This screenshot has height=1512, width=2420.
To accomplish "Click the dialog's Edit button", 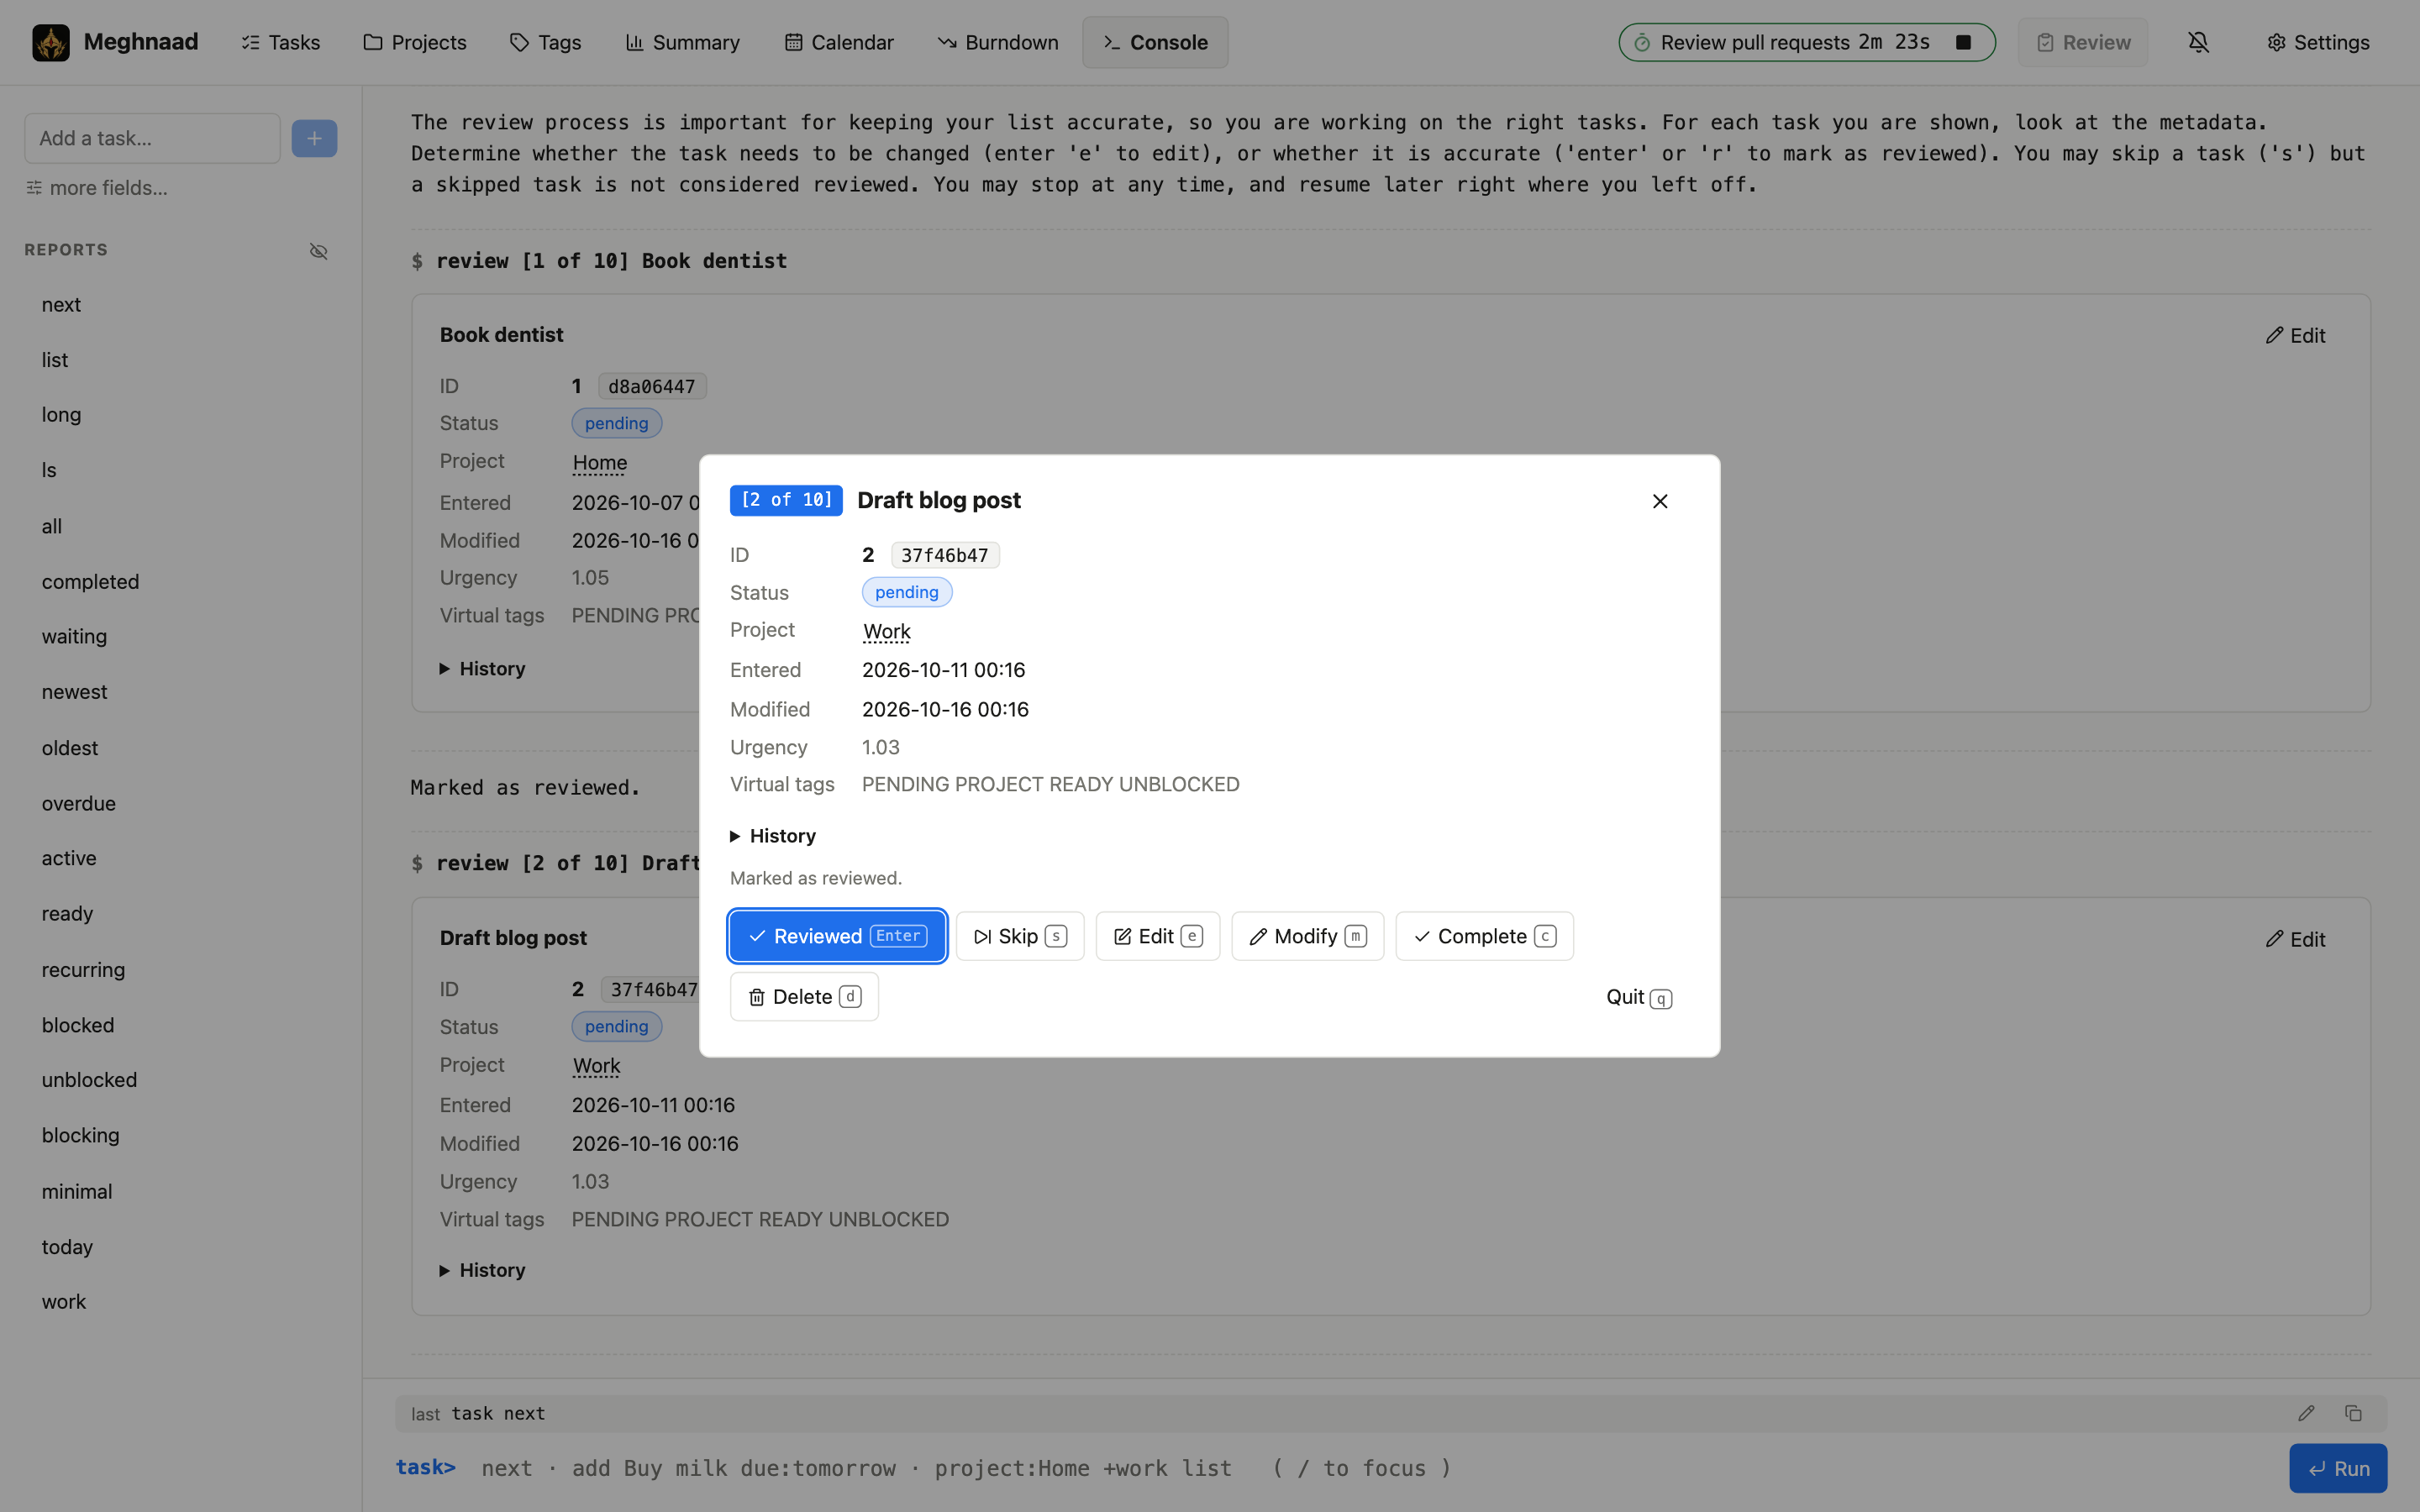I will (x=1158, y=936).
